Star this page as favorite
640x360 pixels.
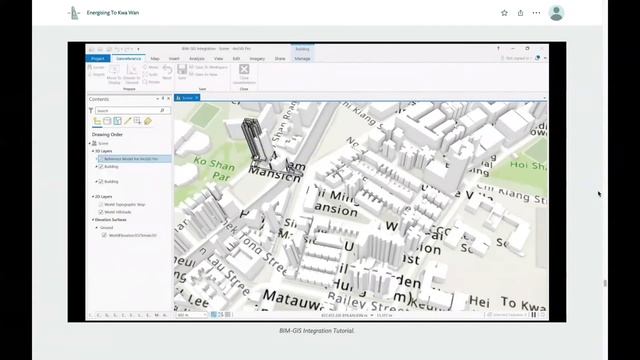504,13
